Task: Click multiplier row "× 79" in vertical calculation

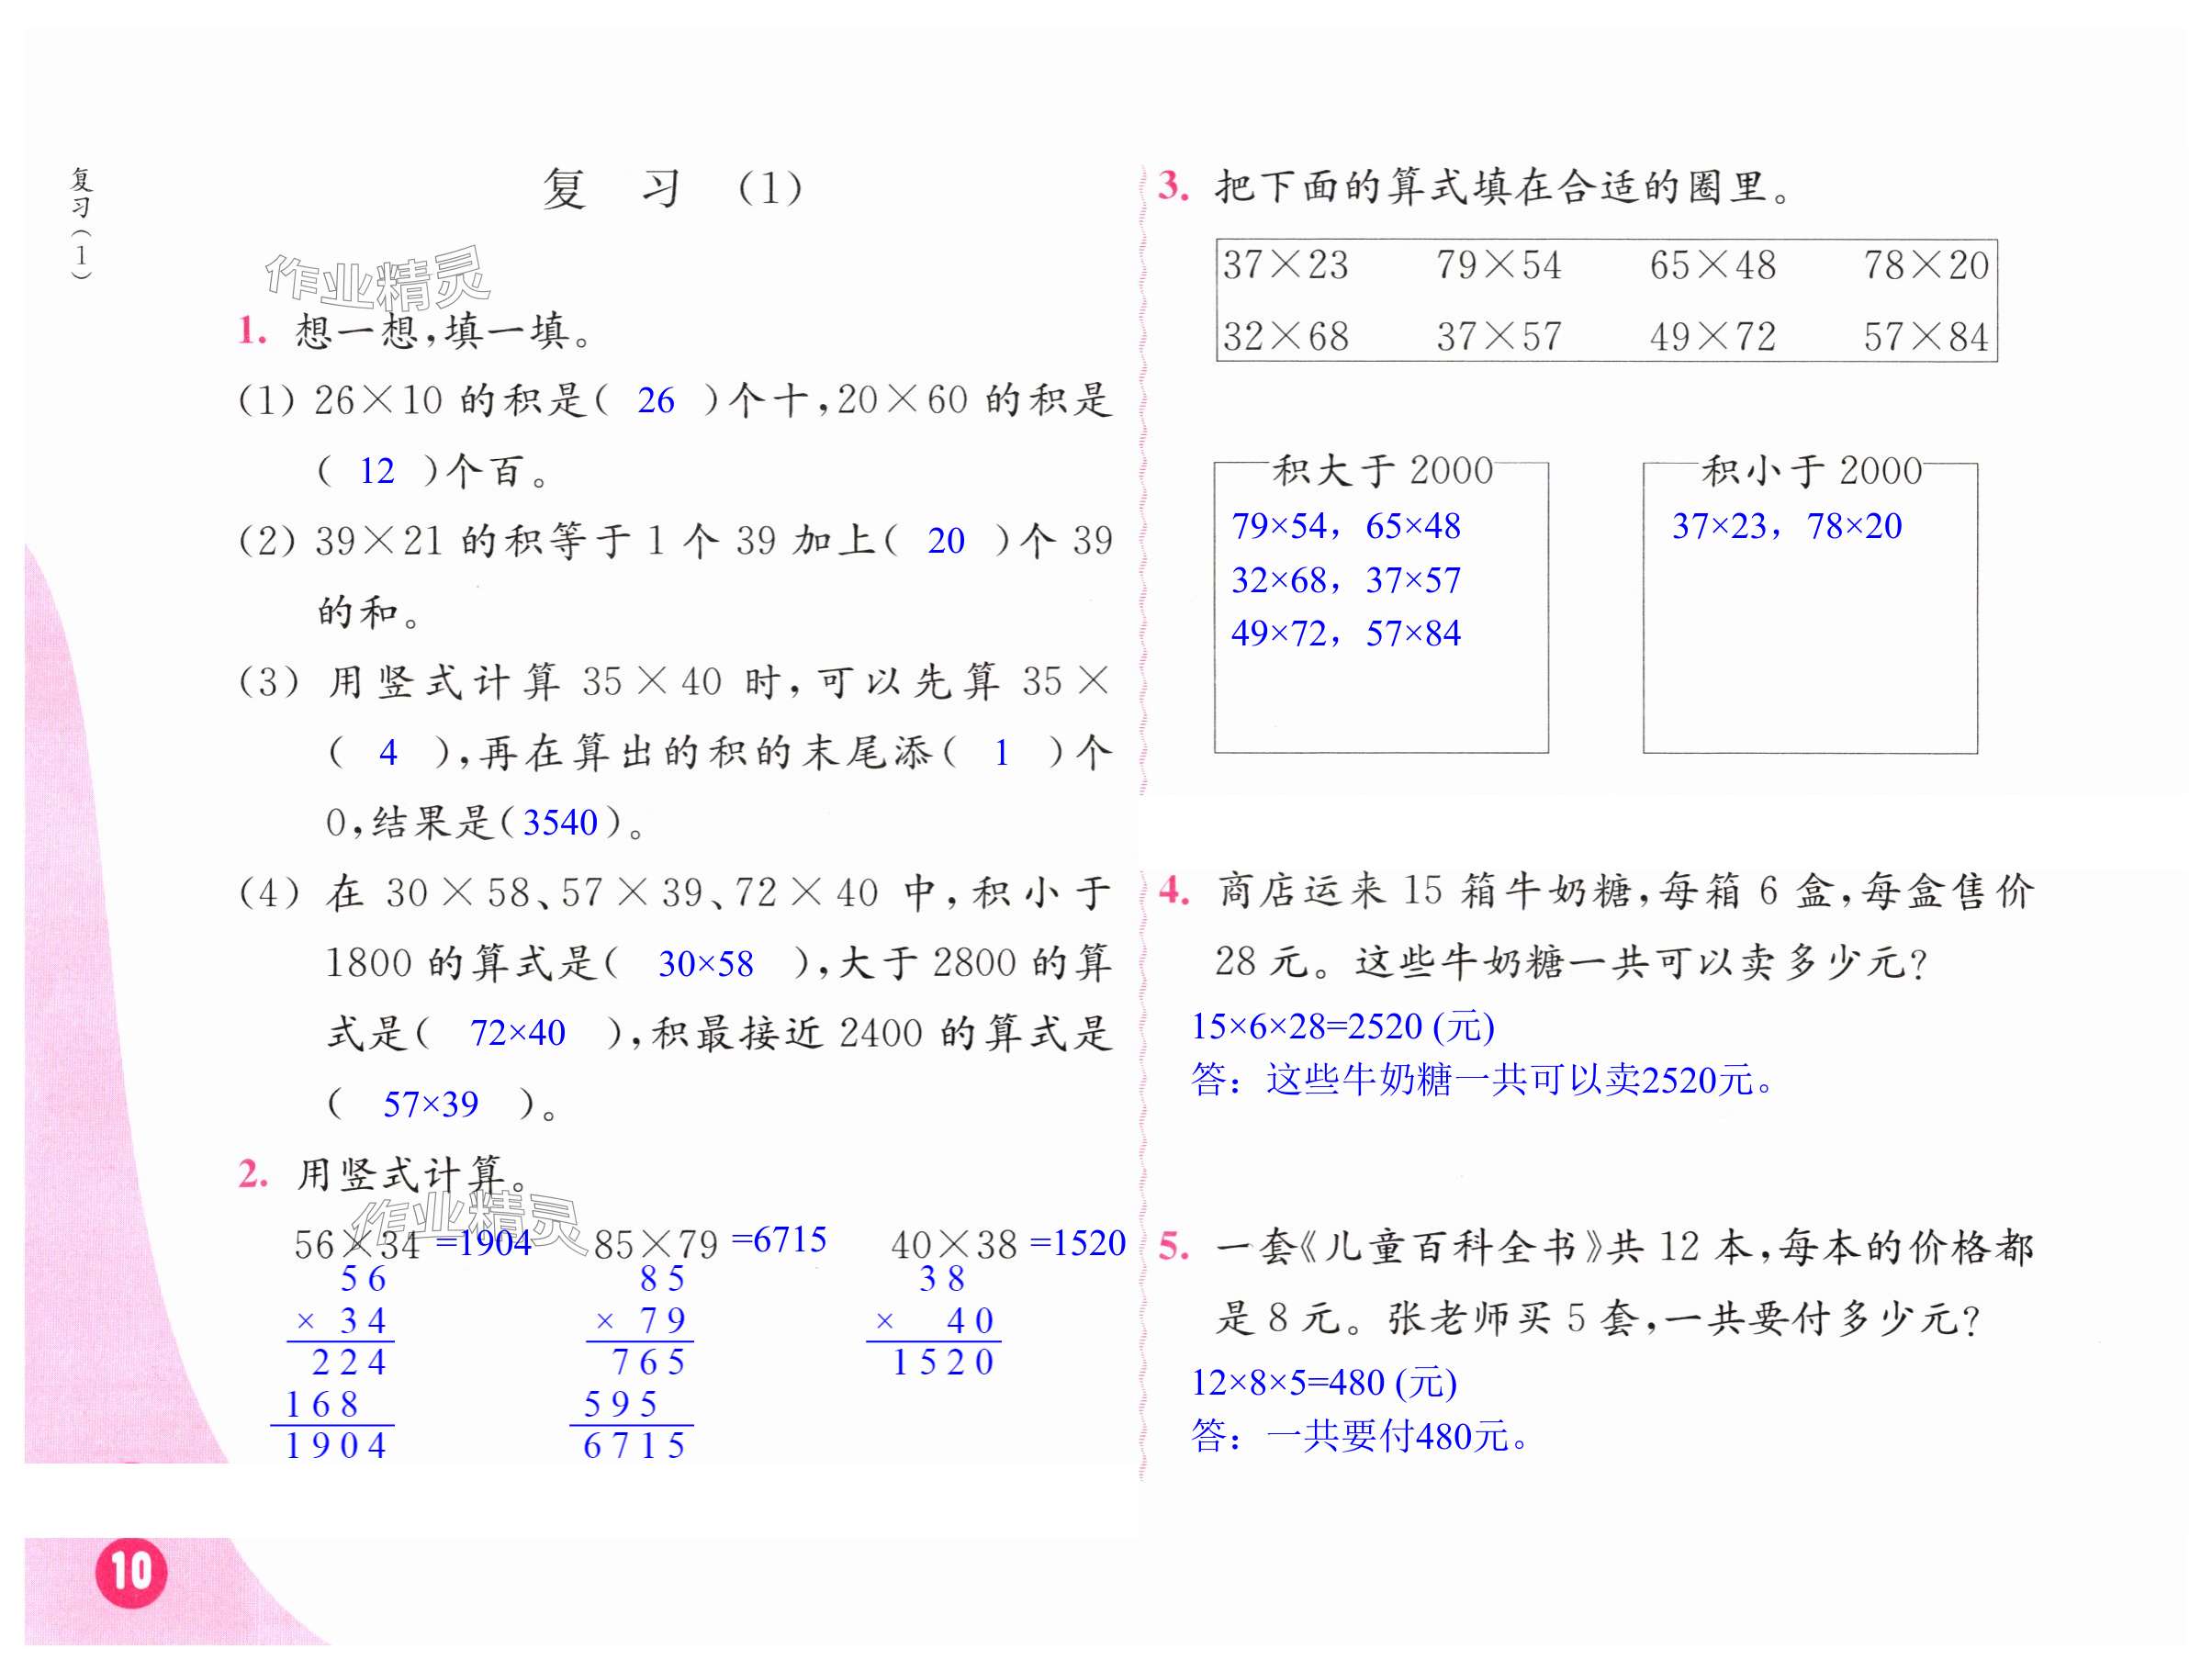Action: 641,1321
